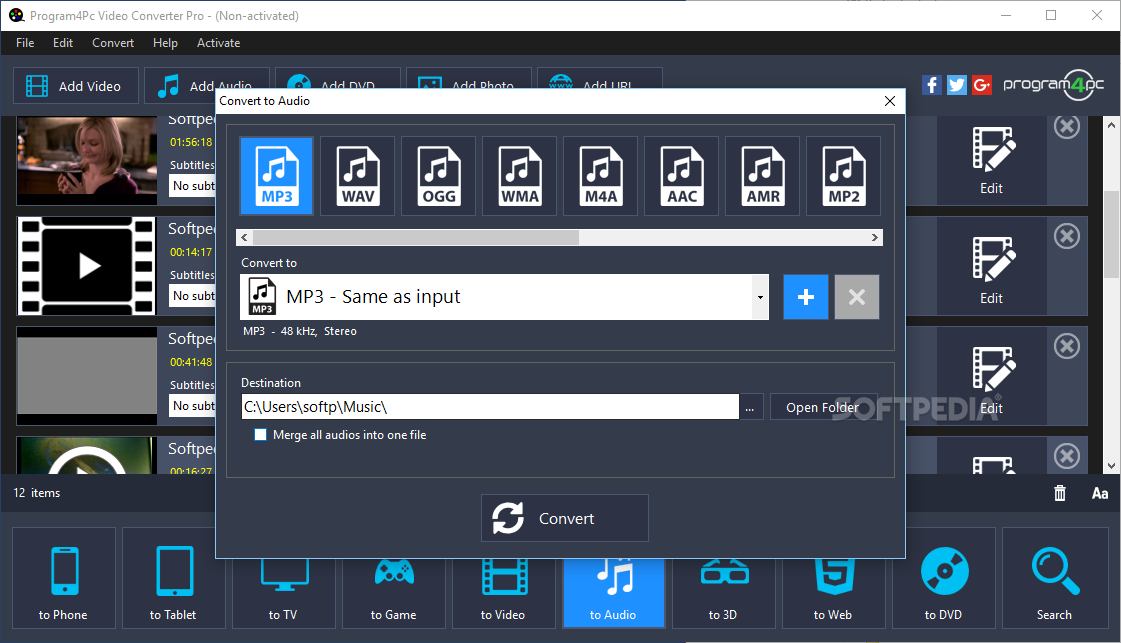Click the Add Audio button
Image resolution: width=1121 pixels, height=643 pixels.
coord(207,78)
